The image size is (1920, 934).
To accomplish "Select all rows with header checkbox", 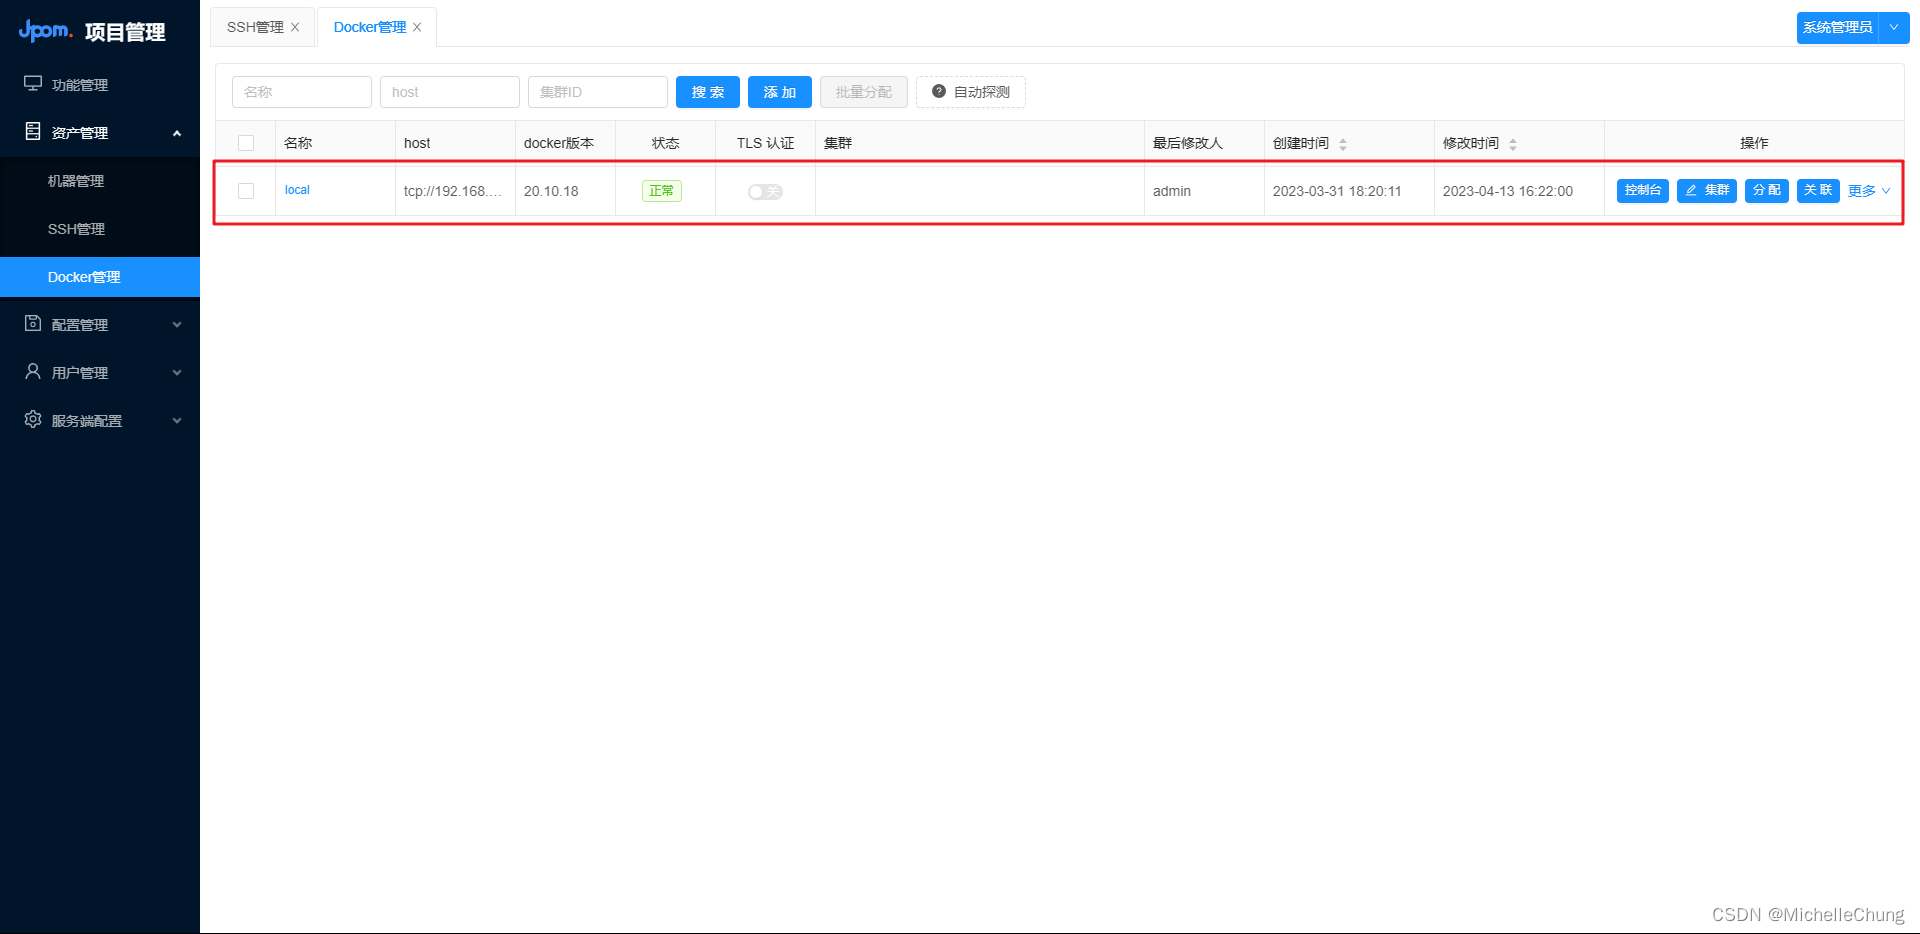I will pos(246,143).
